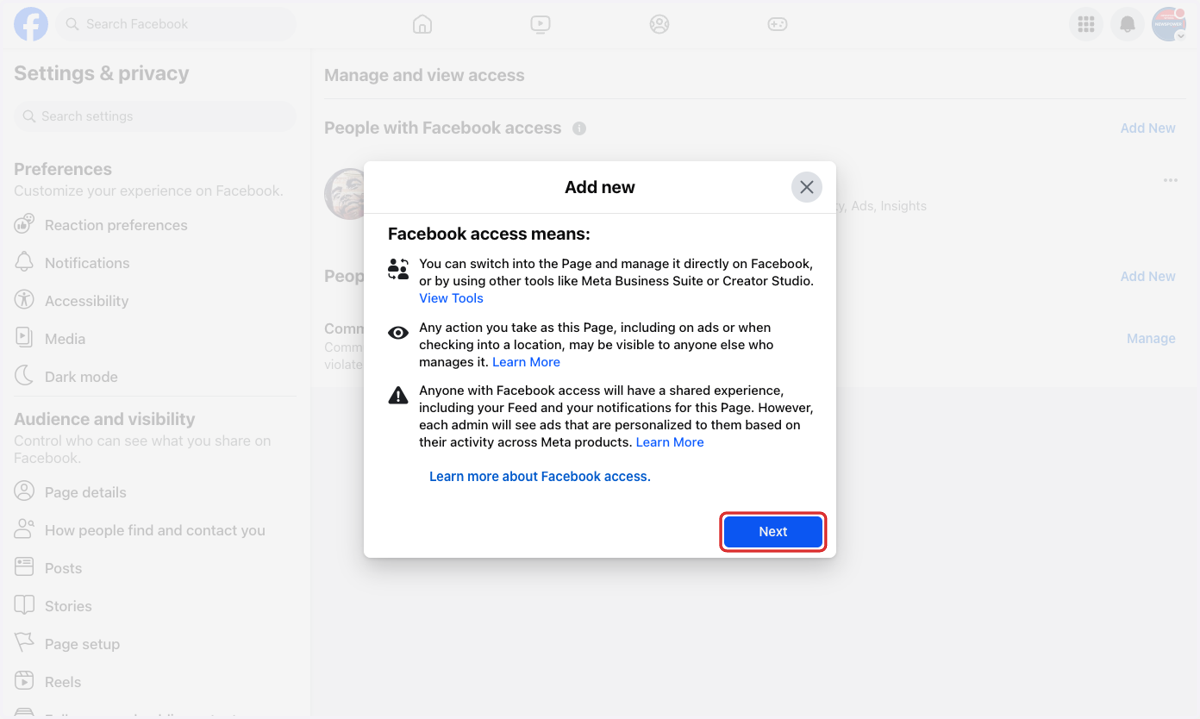Viewport: 1200px width, 719px height.
Task: Open the Groups icon in top bar
Action: [659, 24]
